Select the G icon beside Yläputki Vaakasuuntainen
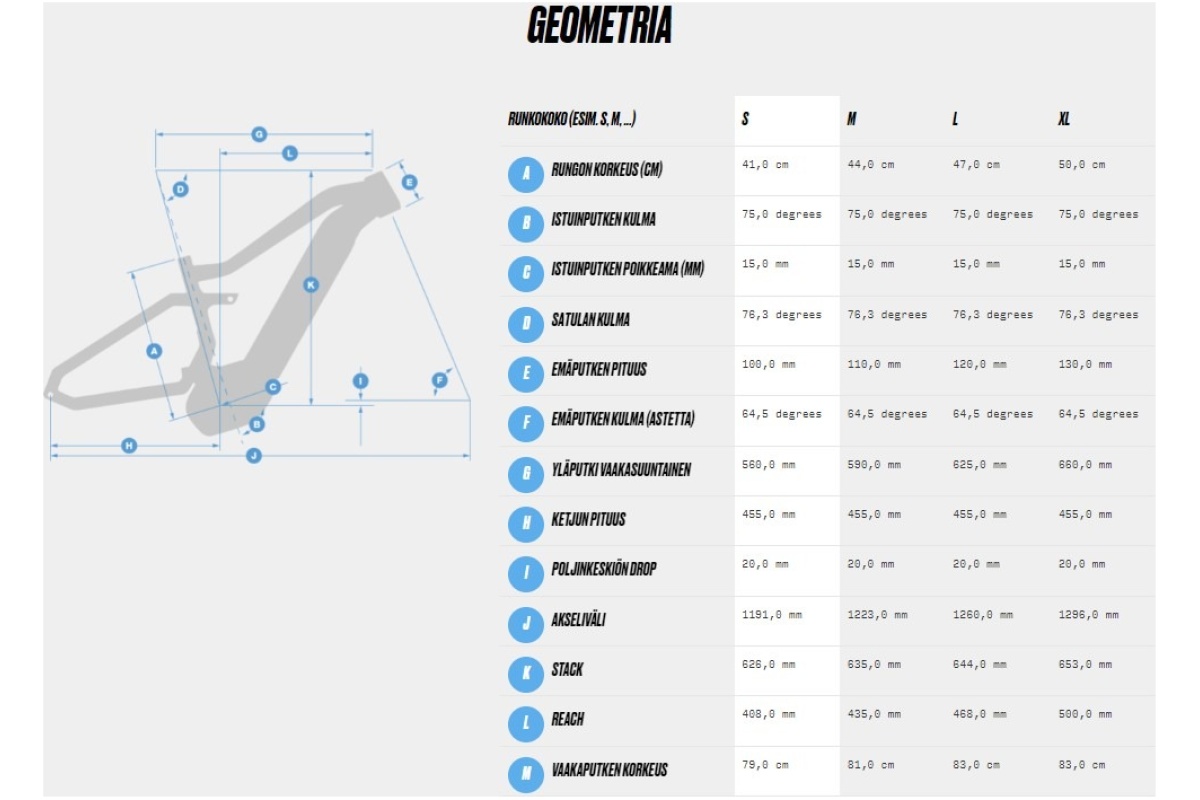Viewport: 1200px width, 800px height. (x=526, y=473)
